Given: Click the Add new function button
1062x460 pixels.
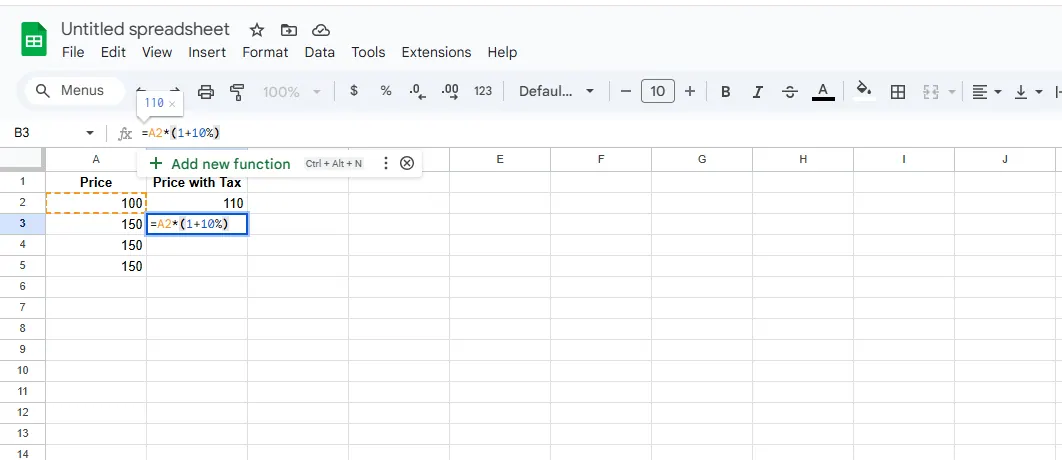Looking at the screenshot, I should point(220,163).
